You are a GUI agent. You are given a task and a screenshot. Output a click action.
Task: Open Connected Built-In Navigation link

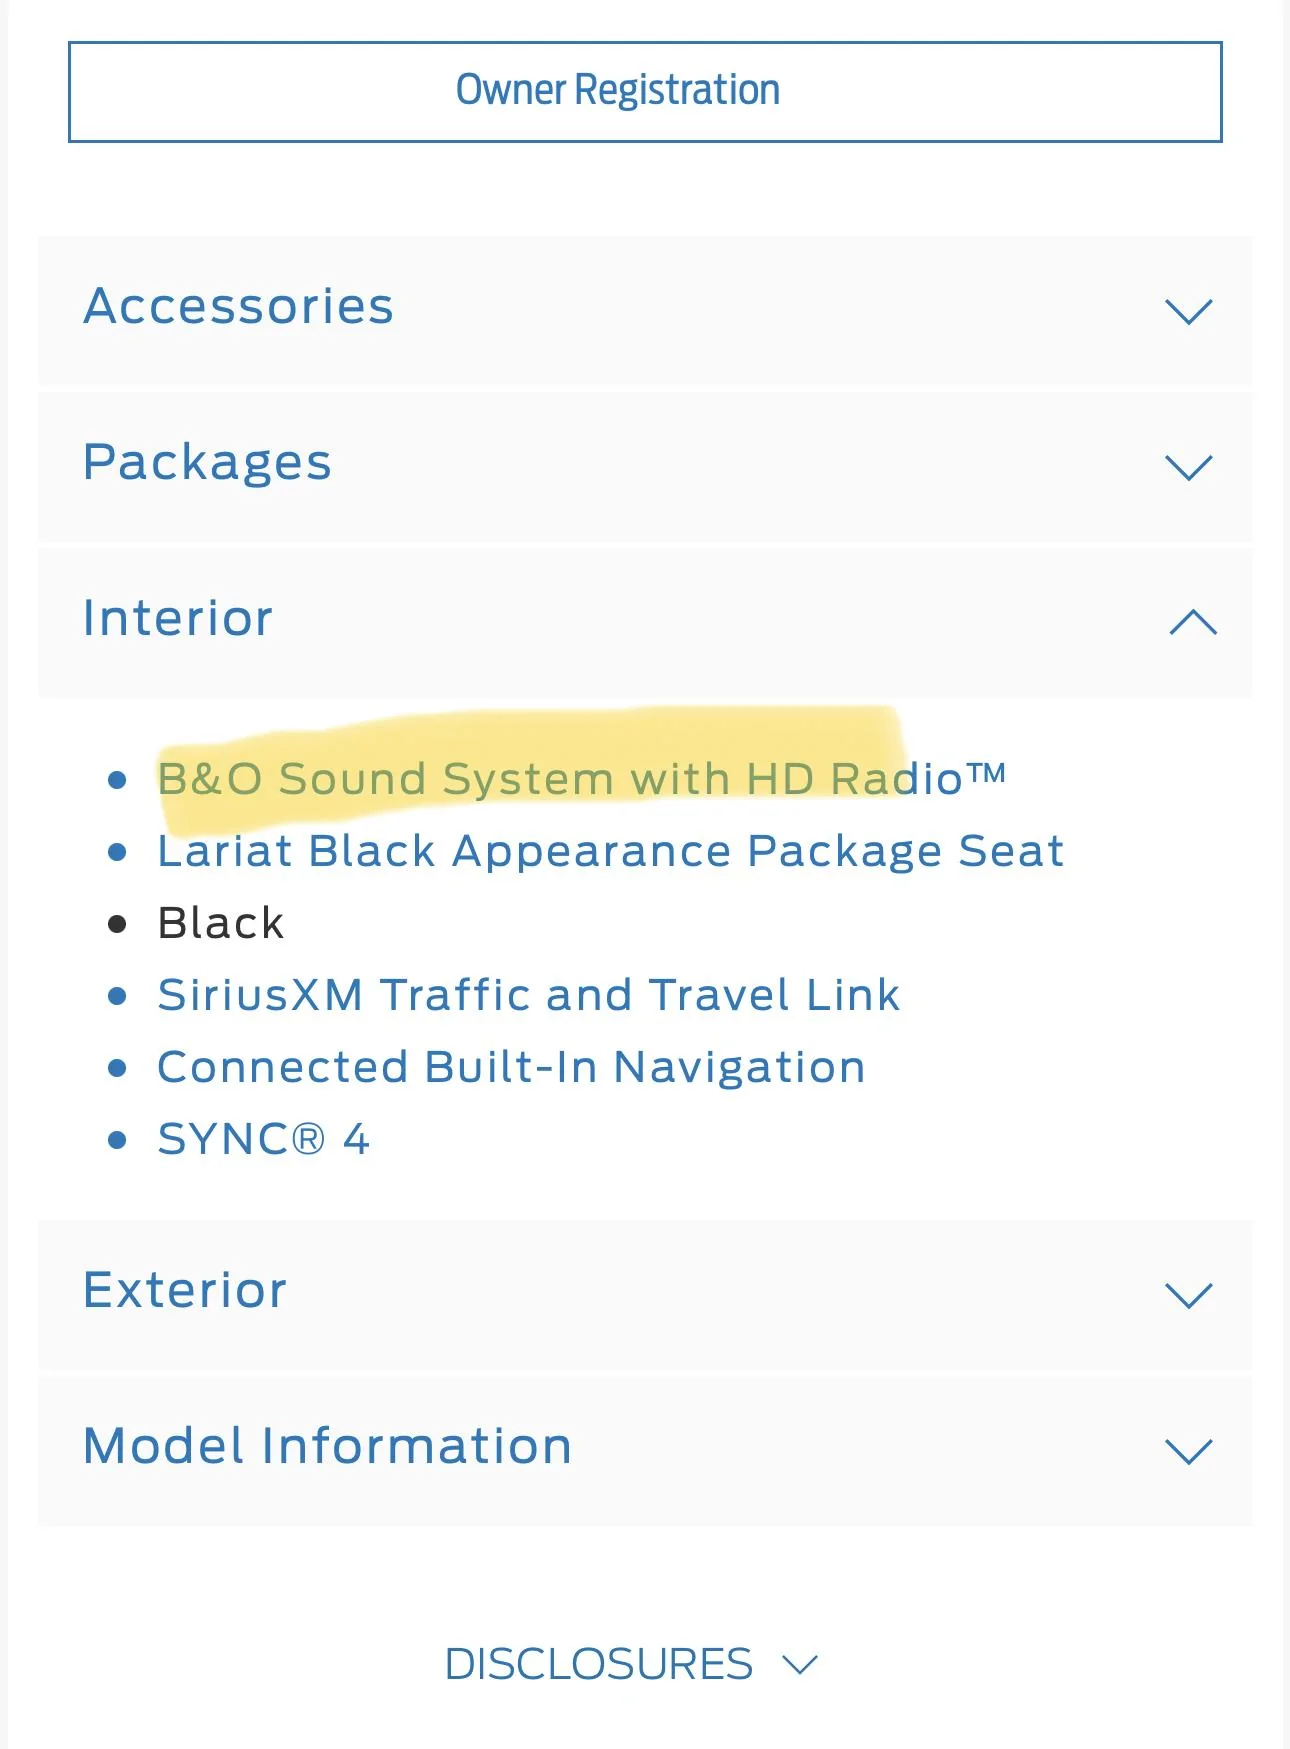coord(511,1067)
